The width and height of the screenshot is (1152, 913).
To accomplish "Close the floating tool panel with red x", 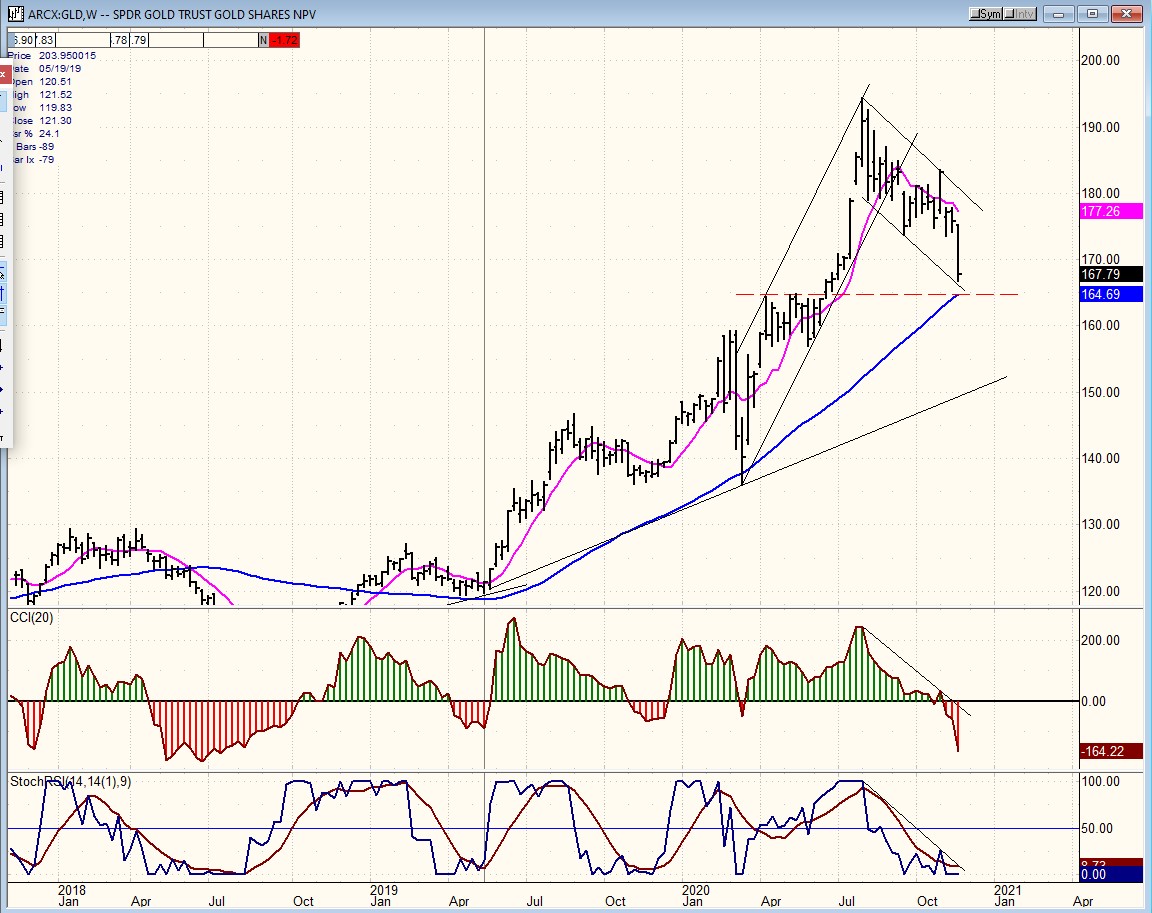I will coord(3,74).
